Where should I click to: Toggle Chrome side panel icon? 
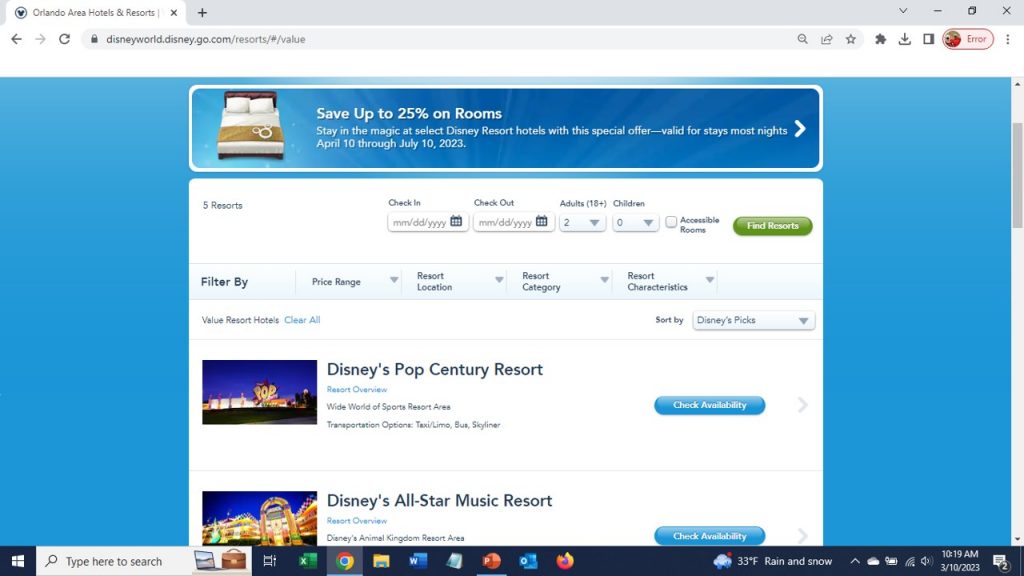tap(928, 39)
